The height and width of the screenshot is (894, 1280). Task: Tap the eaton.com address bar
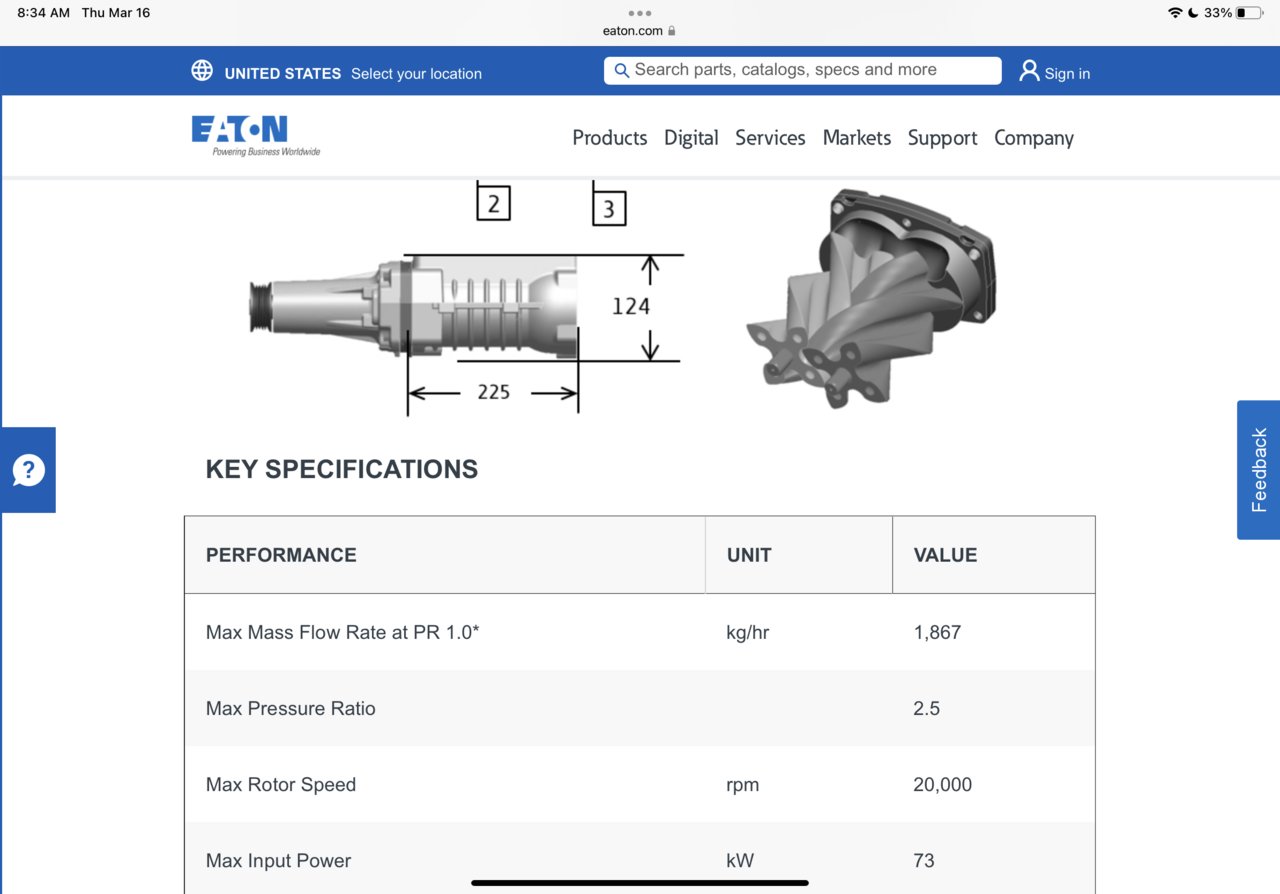tap(640, 31)
